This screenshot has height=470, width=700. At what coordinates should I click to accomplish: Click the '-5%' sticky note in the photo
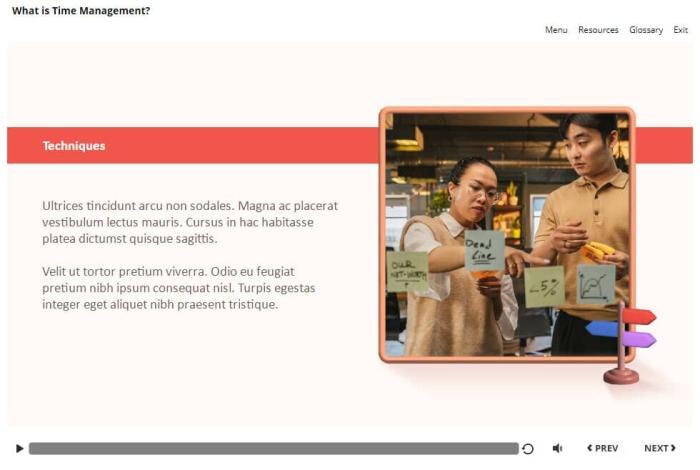544,286
